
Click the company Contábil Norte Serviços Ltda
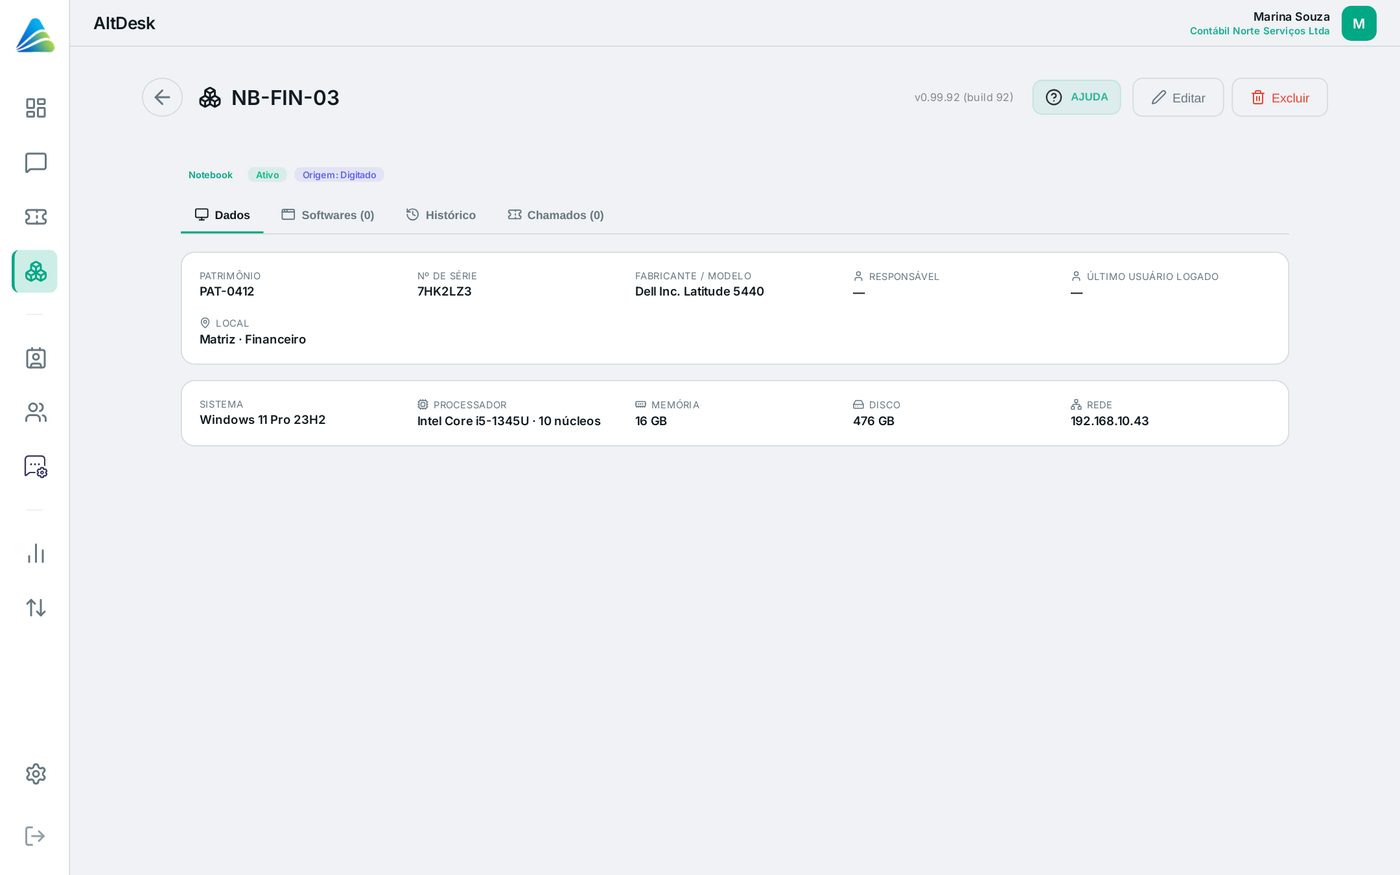1260,31
